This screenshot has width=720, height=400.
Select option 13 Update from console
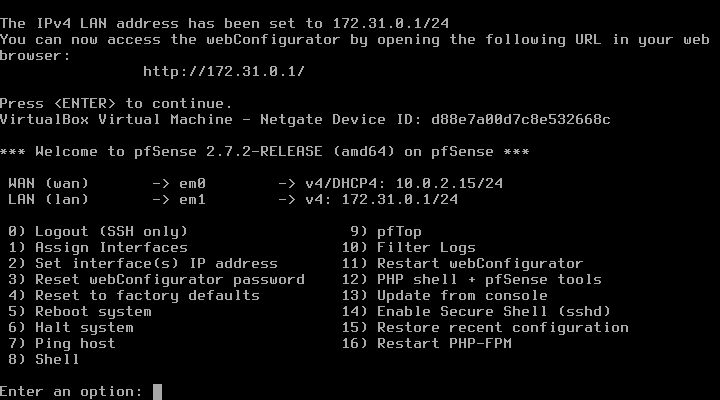click(x=444, y=296)
